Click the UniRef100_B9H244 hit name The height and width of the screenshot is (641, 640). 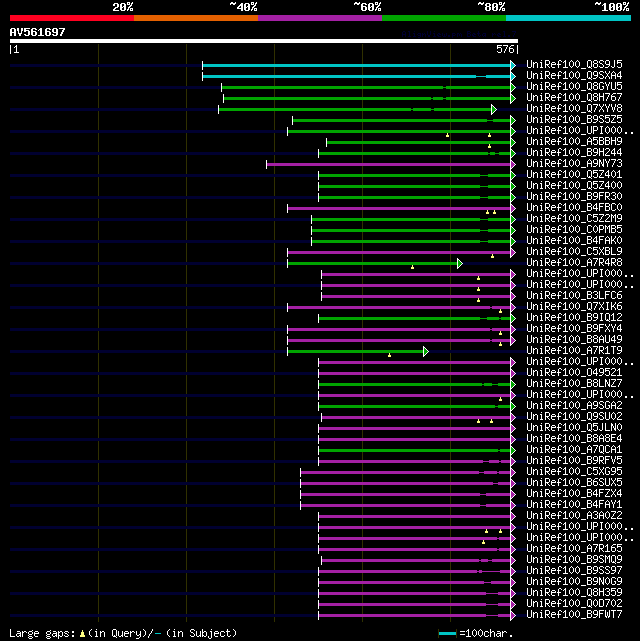[x=574, y=152]
